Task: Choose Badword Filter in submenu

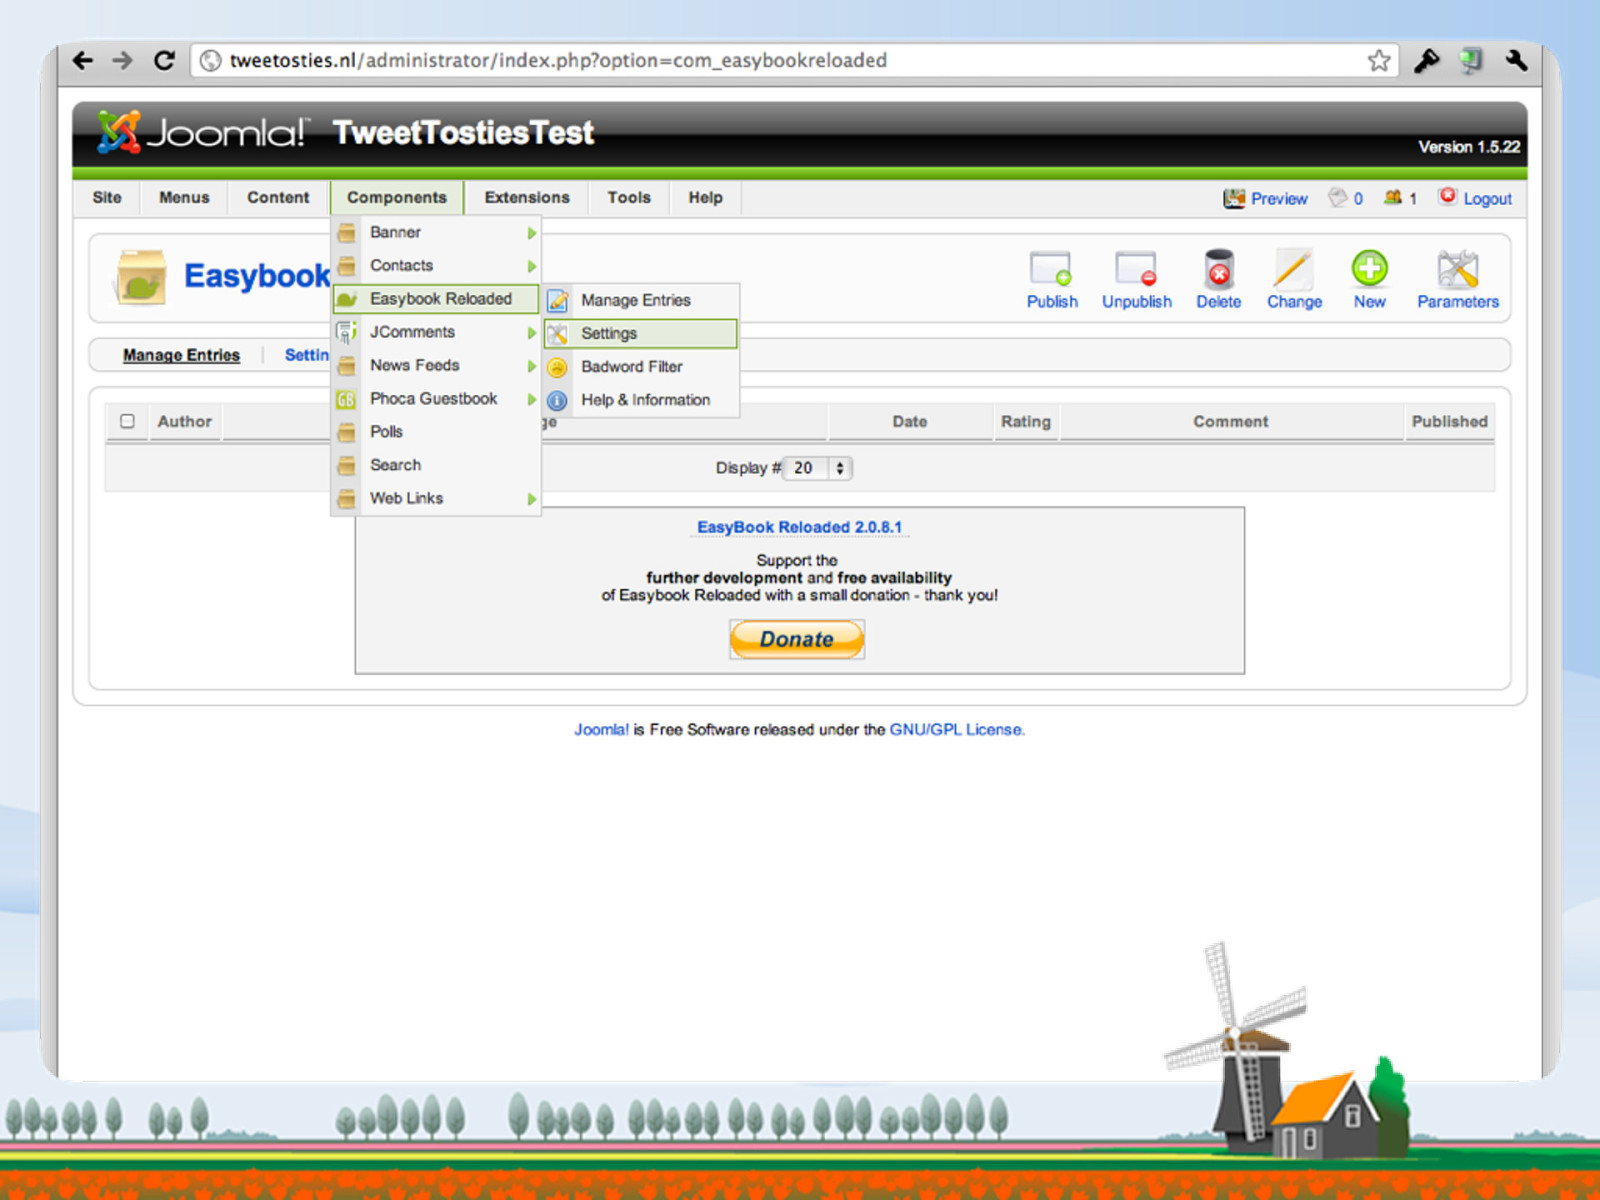Action: click(x=641, y=367)
